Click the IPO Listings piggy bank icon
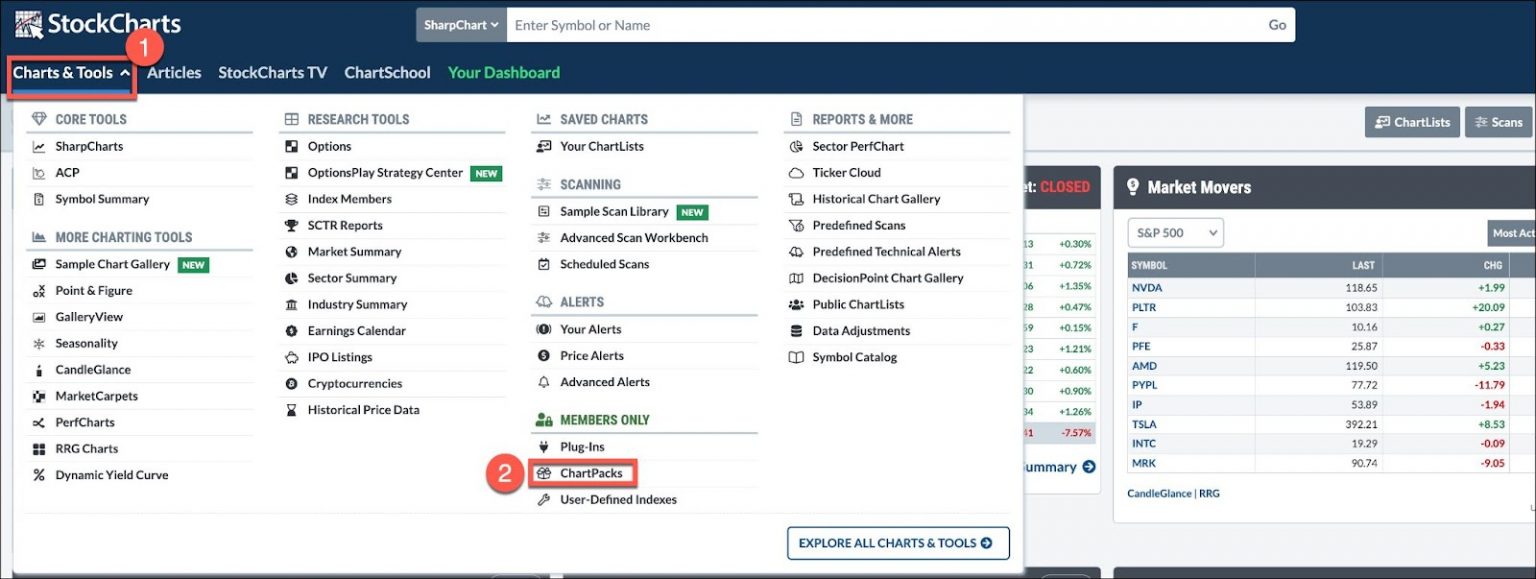The image size is (1536, 579). (292, 357)
